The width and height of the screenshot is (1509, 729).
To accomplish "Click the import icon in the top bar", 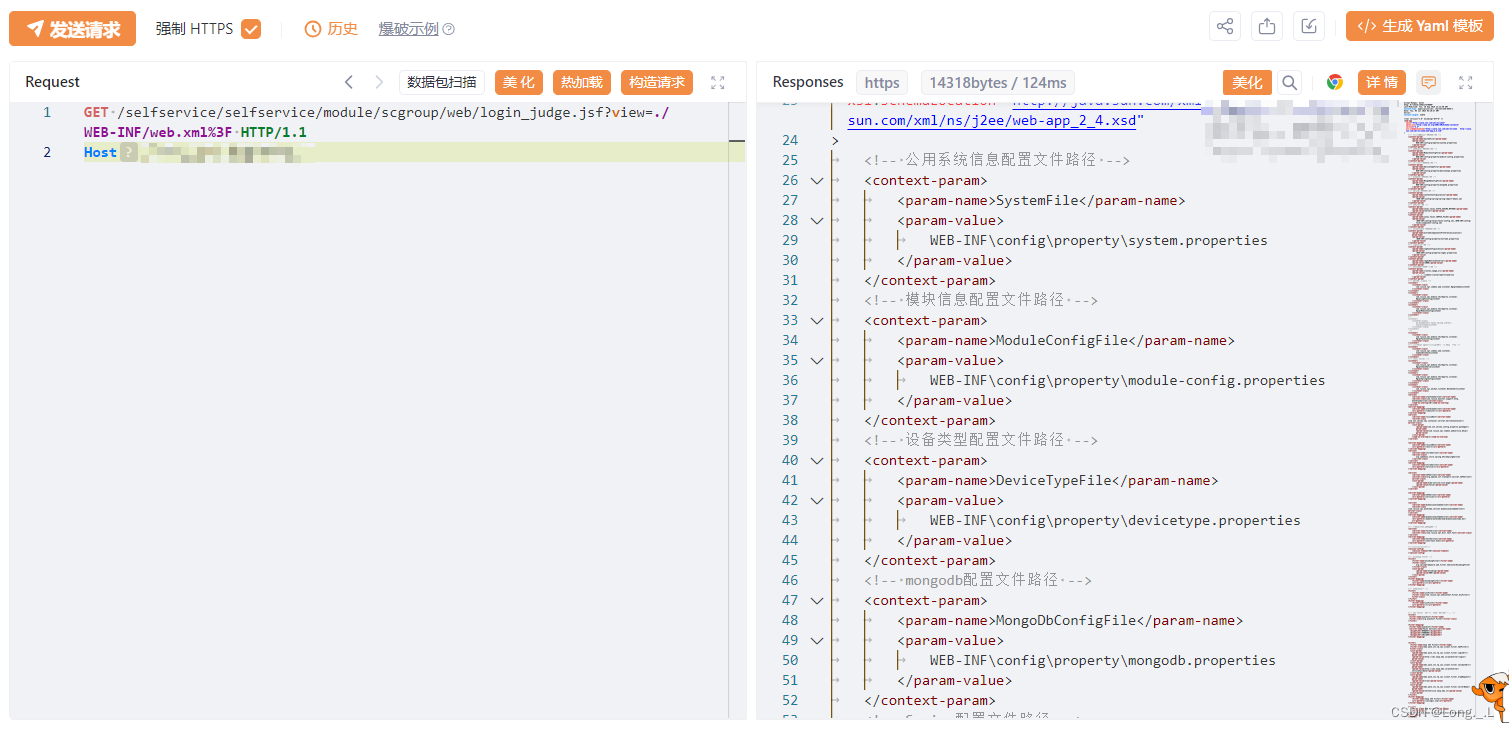I will click(1309, 27).
